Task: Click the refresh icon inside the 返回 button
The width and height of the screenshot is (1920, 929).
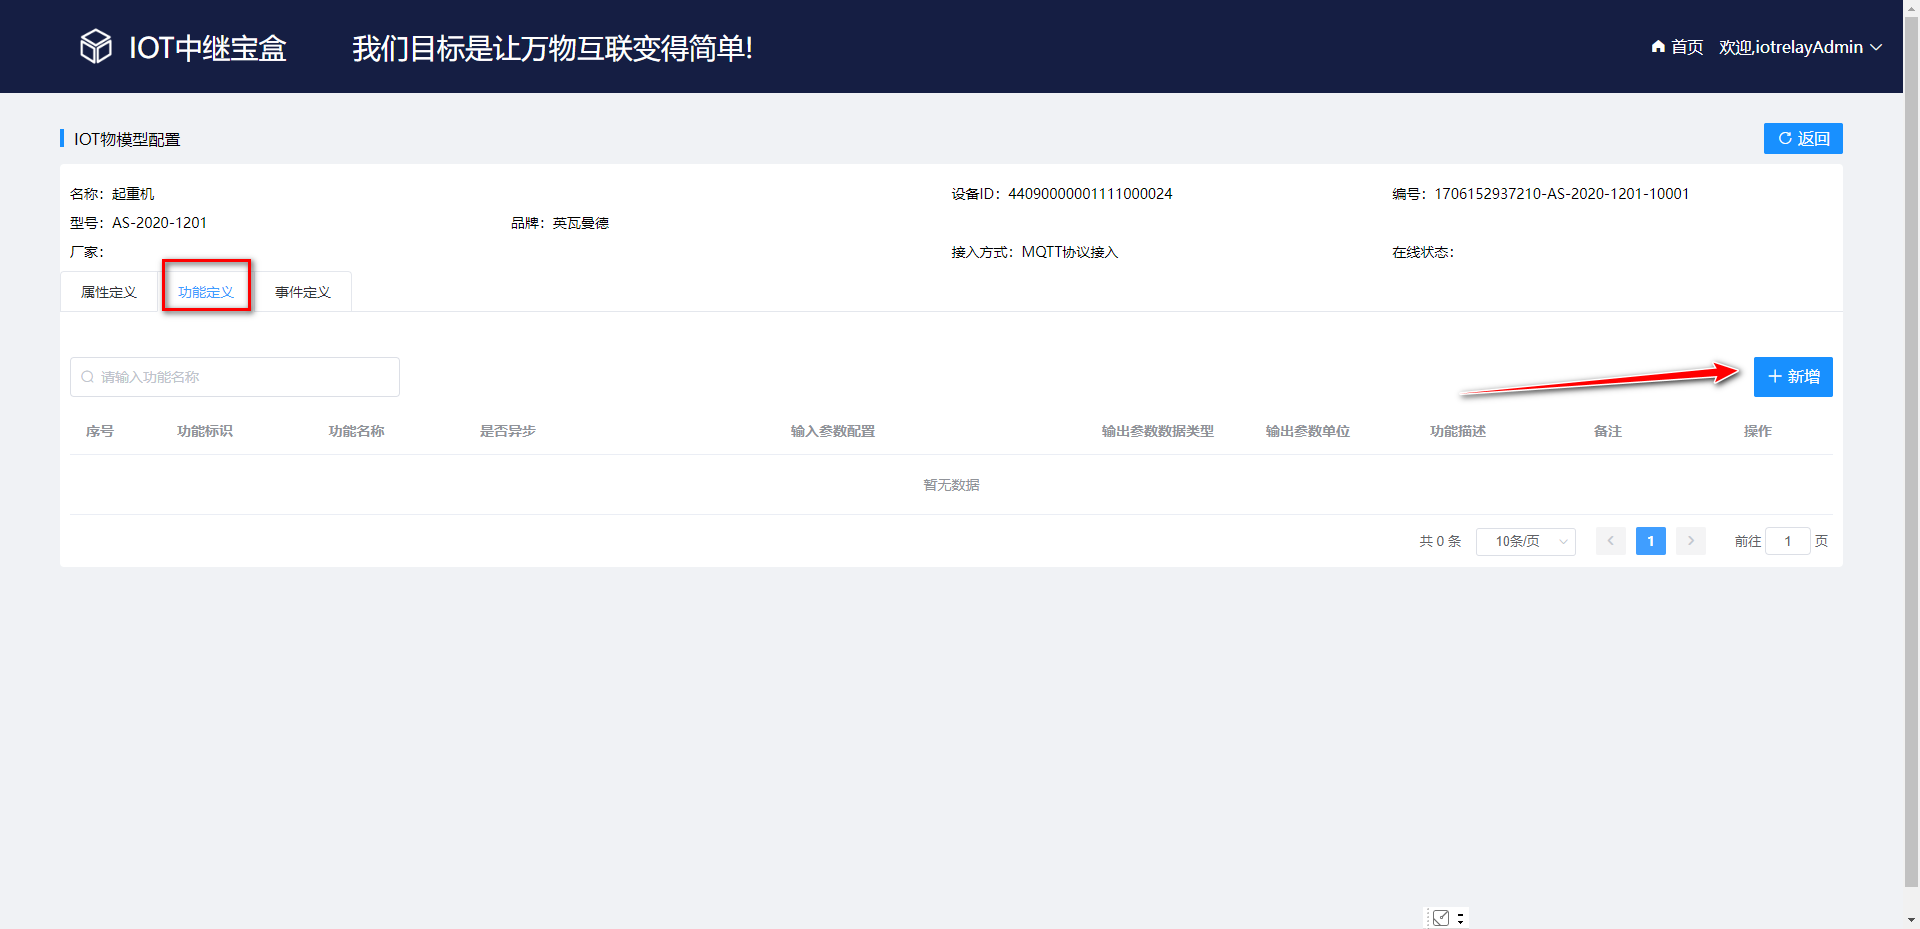Action: click(x=1785, y=138)
